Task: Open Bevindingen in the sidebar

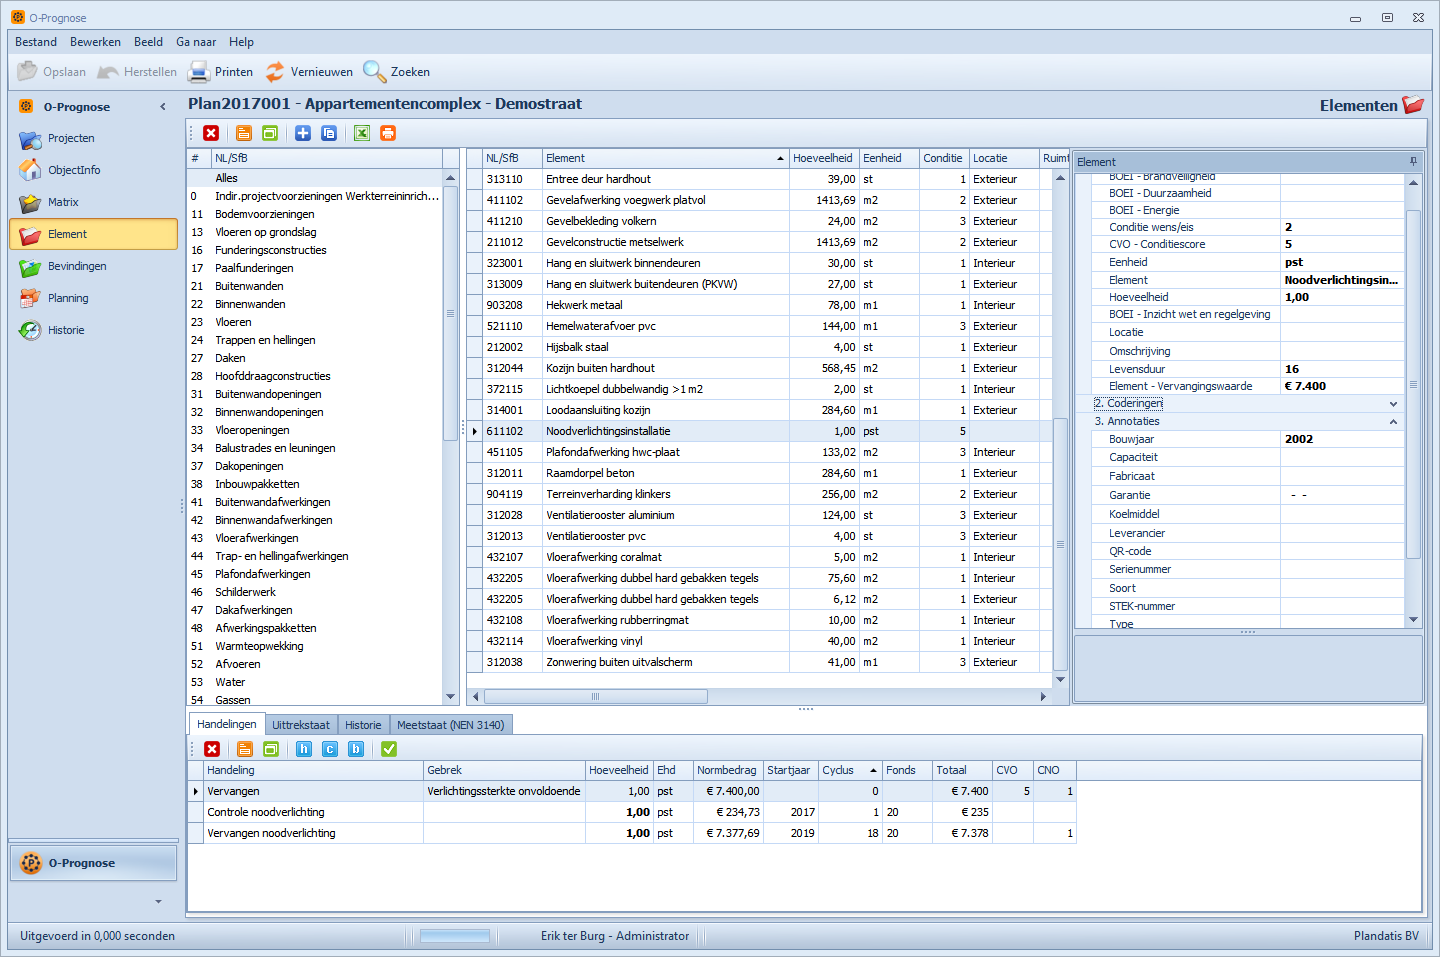Action: pyautogui.click(x=93, y=266)
